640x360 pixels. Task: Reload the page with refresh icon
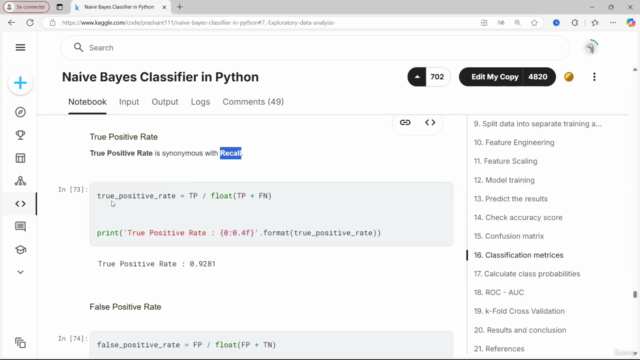click(x=30, y=23)
